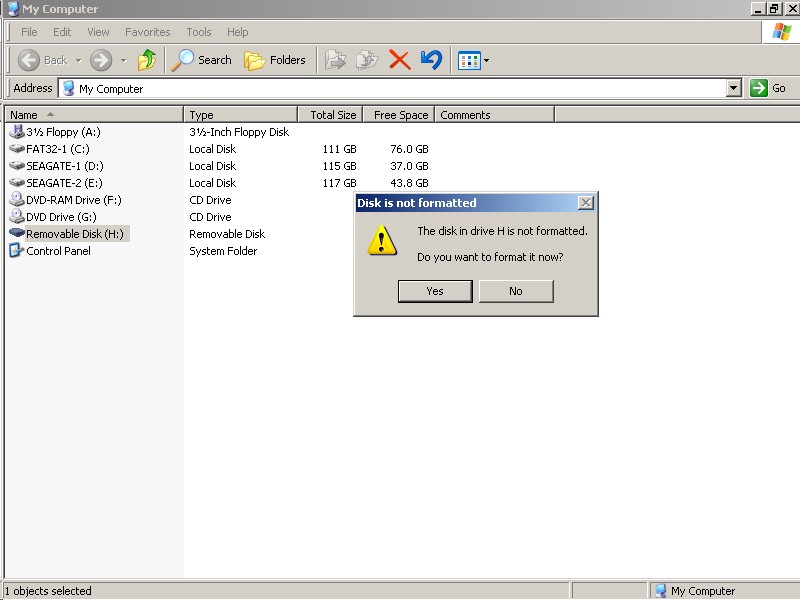The width and height of the screenshot is (800, 600).
Task: Select the 3½ Floppy (A:) drive icon
Action: [x=17, y=132]
